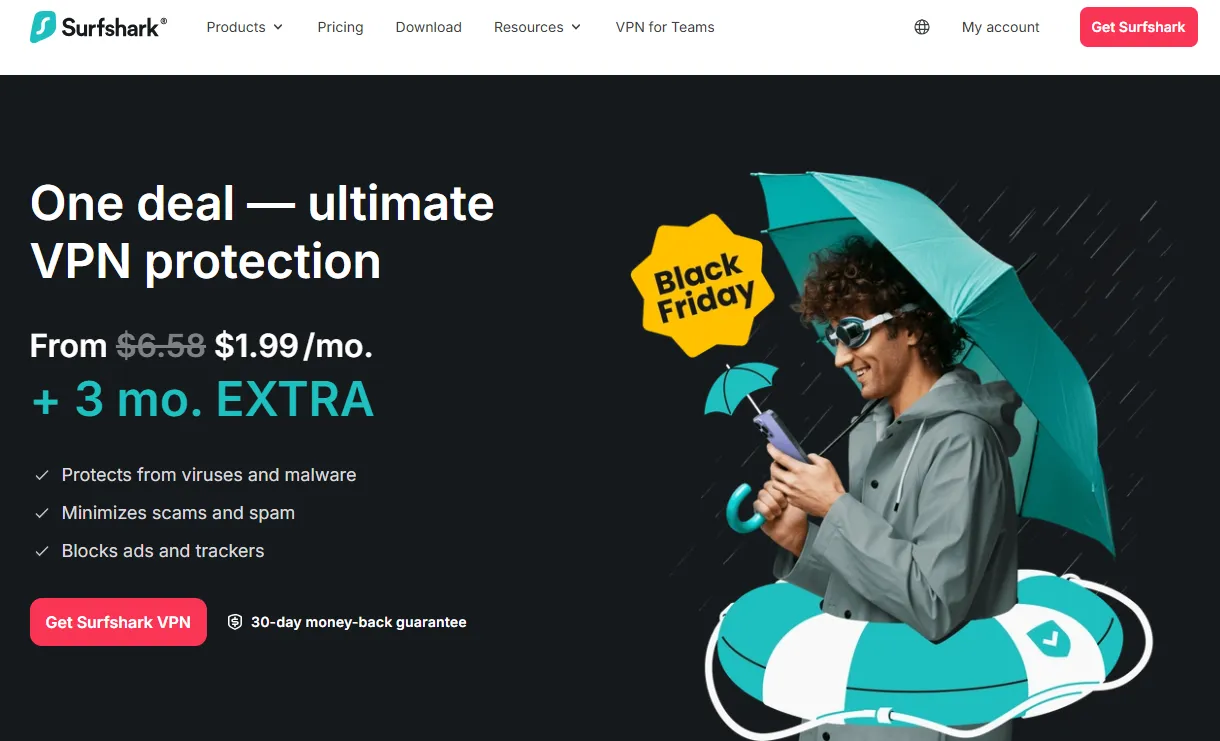The image size is (1220, 741).
Task: Open VPN for Teams link
Action: (x=665, y=27)
